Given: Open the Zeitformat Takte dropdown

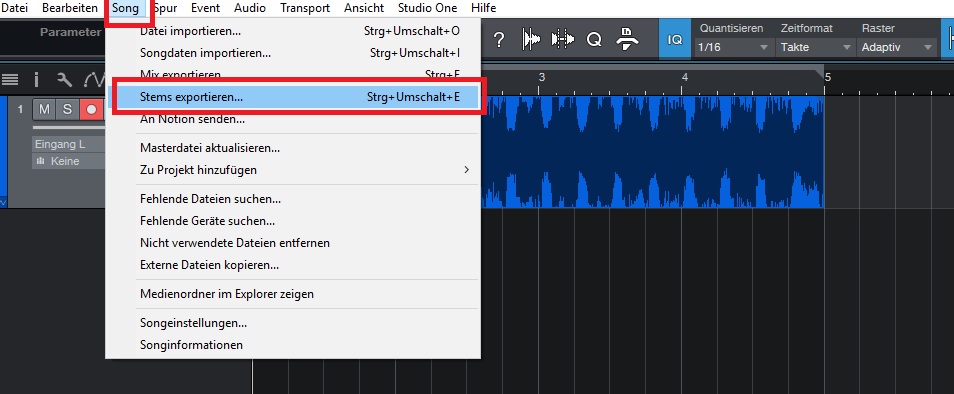Looking at the screenshot, I should 815,47.
